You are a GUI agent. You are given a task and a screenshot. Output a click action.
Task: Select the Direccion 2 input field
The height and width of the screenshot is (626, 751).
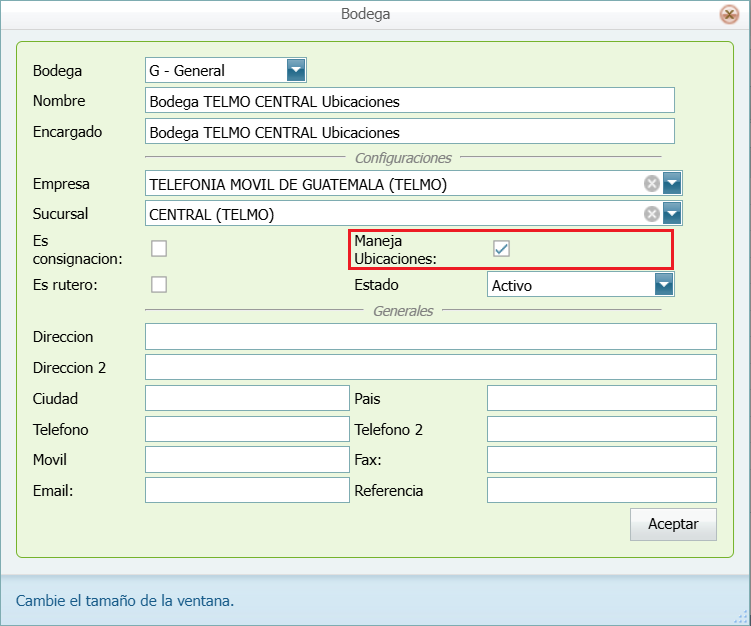430,367
